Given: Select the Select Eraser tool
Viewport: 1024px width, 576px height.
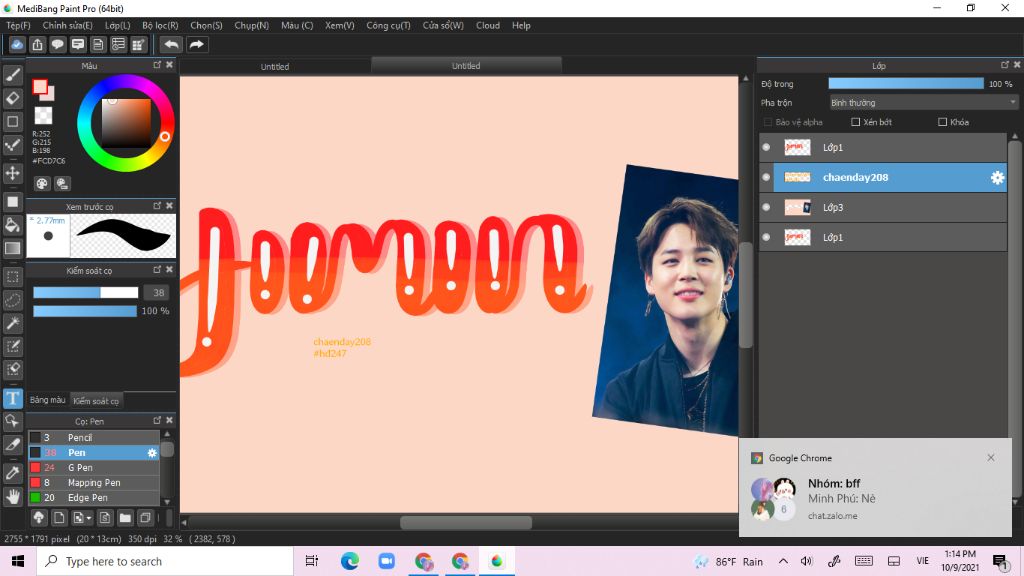Looking at the screenshot, I should coord(12,369).
